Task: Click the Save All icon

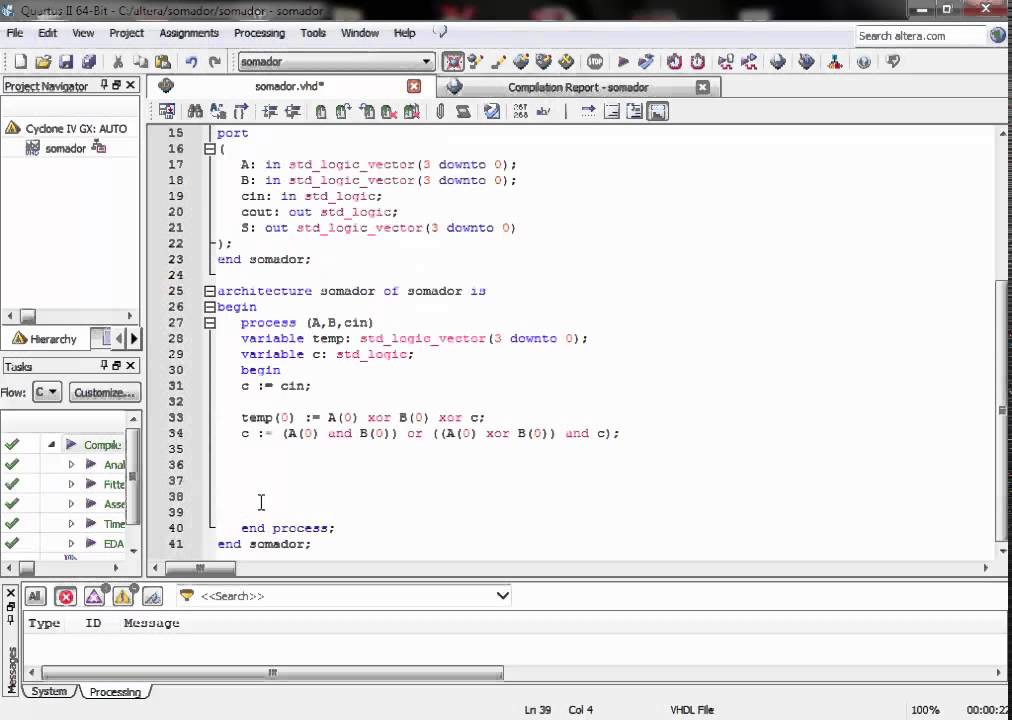Action: 89,62
